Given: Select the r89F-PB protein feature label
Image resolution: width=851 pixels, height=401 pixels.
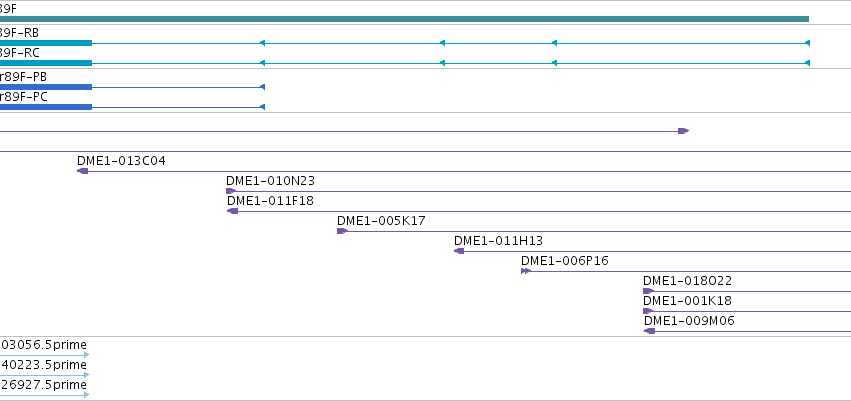Looking at the screenshot, I should [23, 77].
